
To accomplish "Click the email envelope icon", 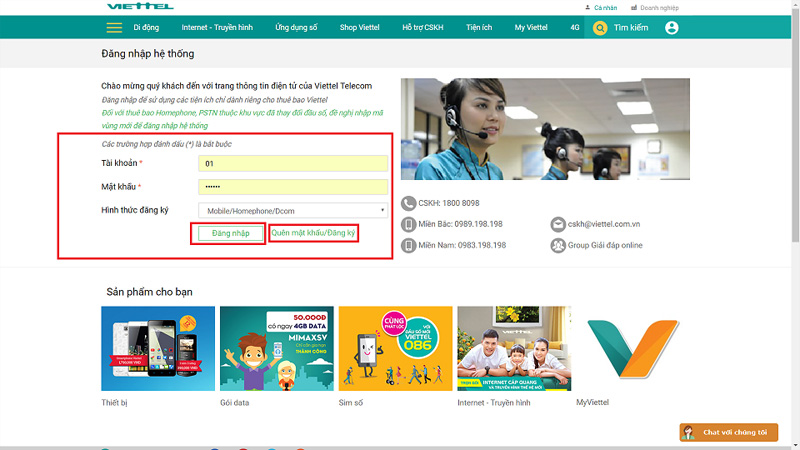I will 557,224.
